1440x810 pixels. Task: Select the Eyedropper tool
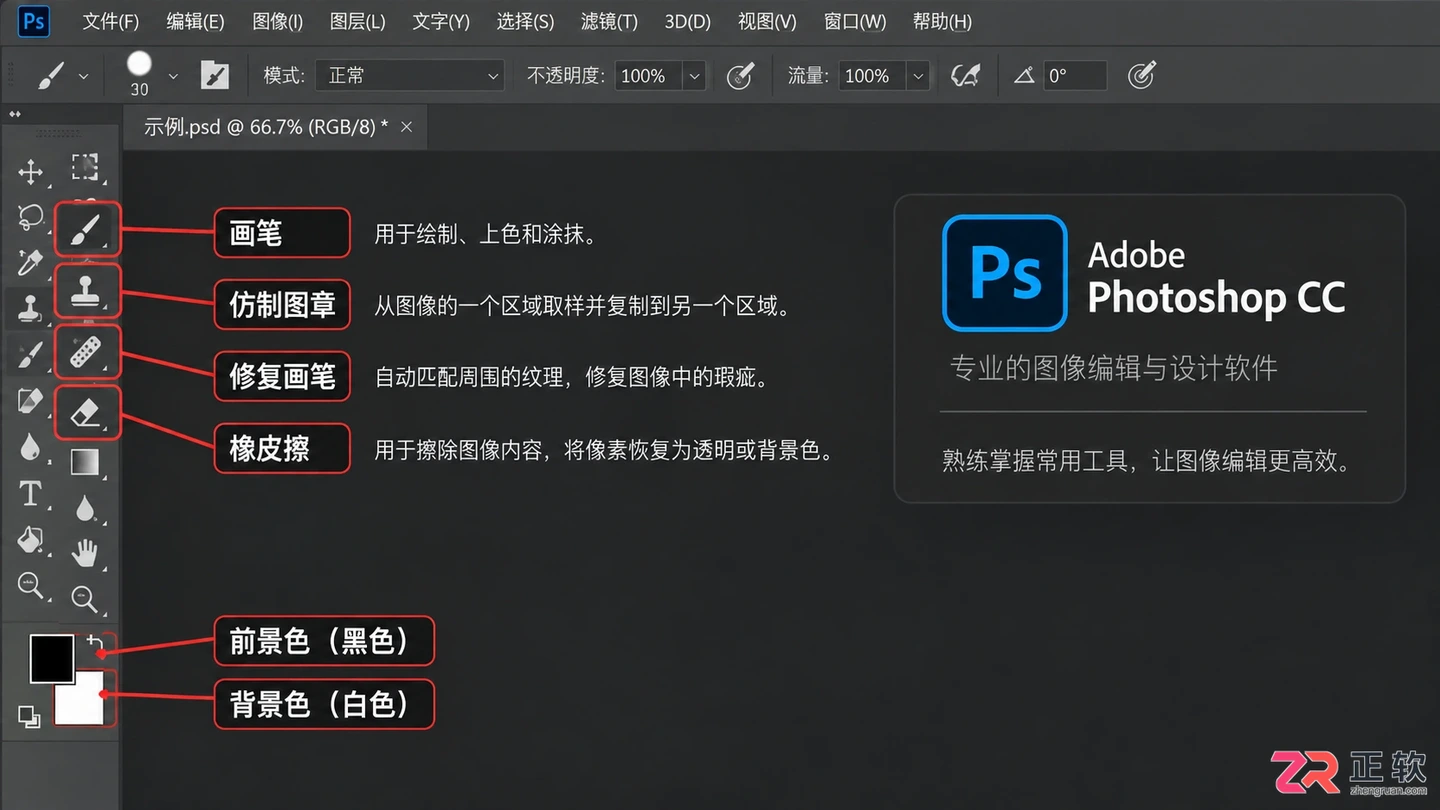(x=31, y=262)
